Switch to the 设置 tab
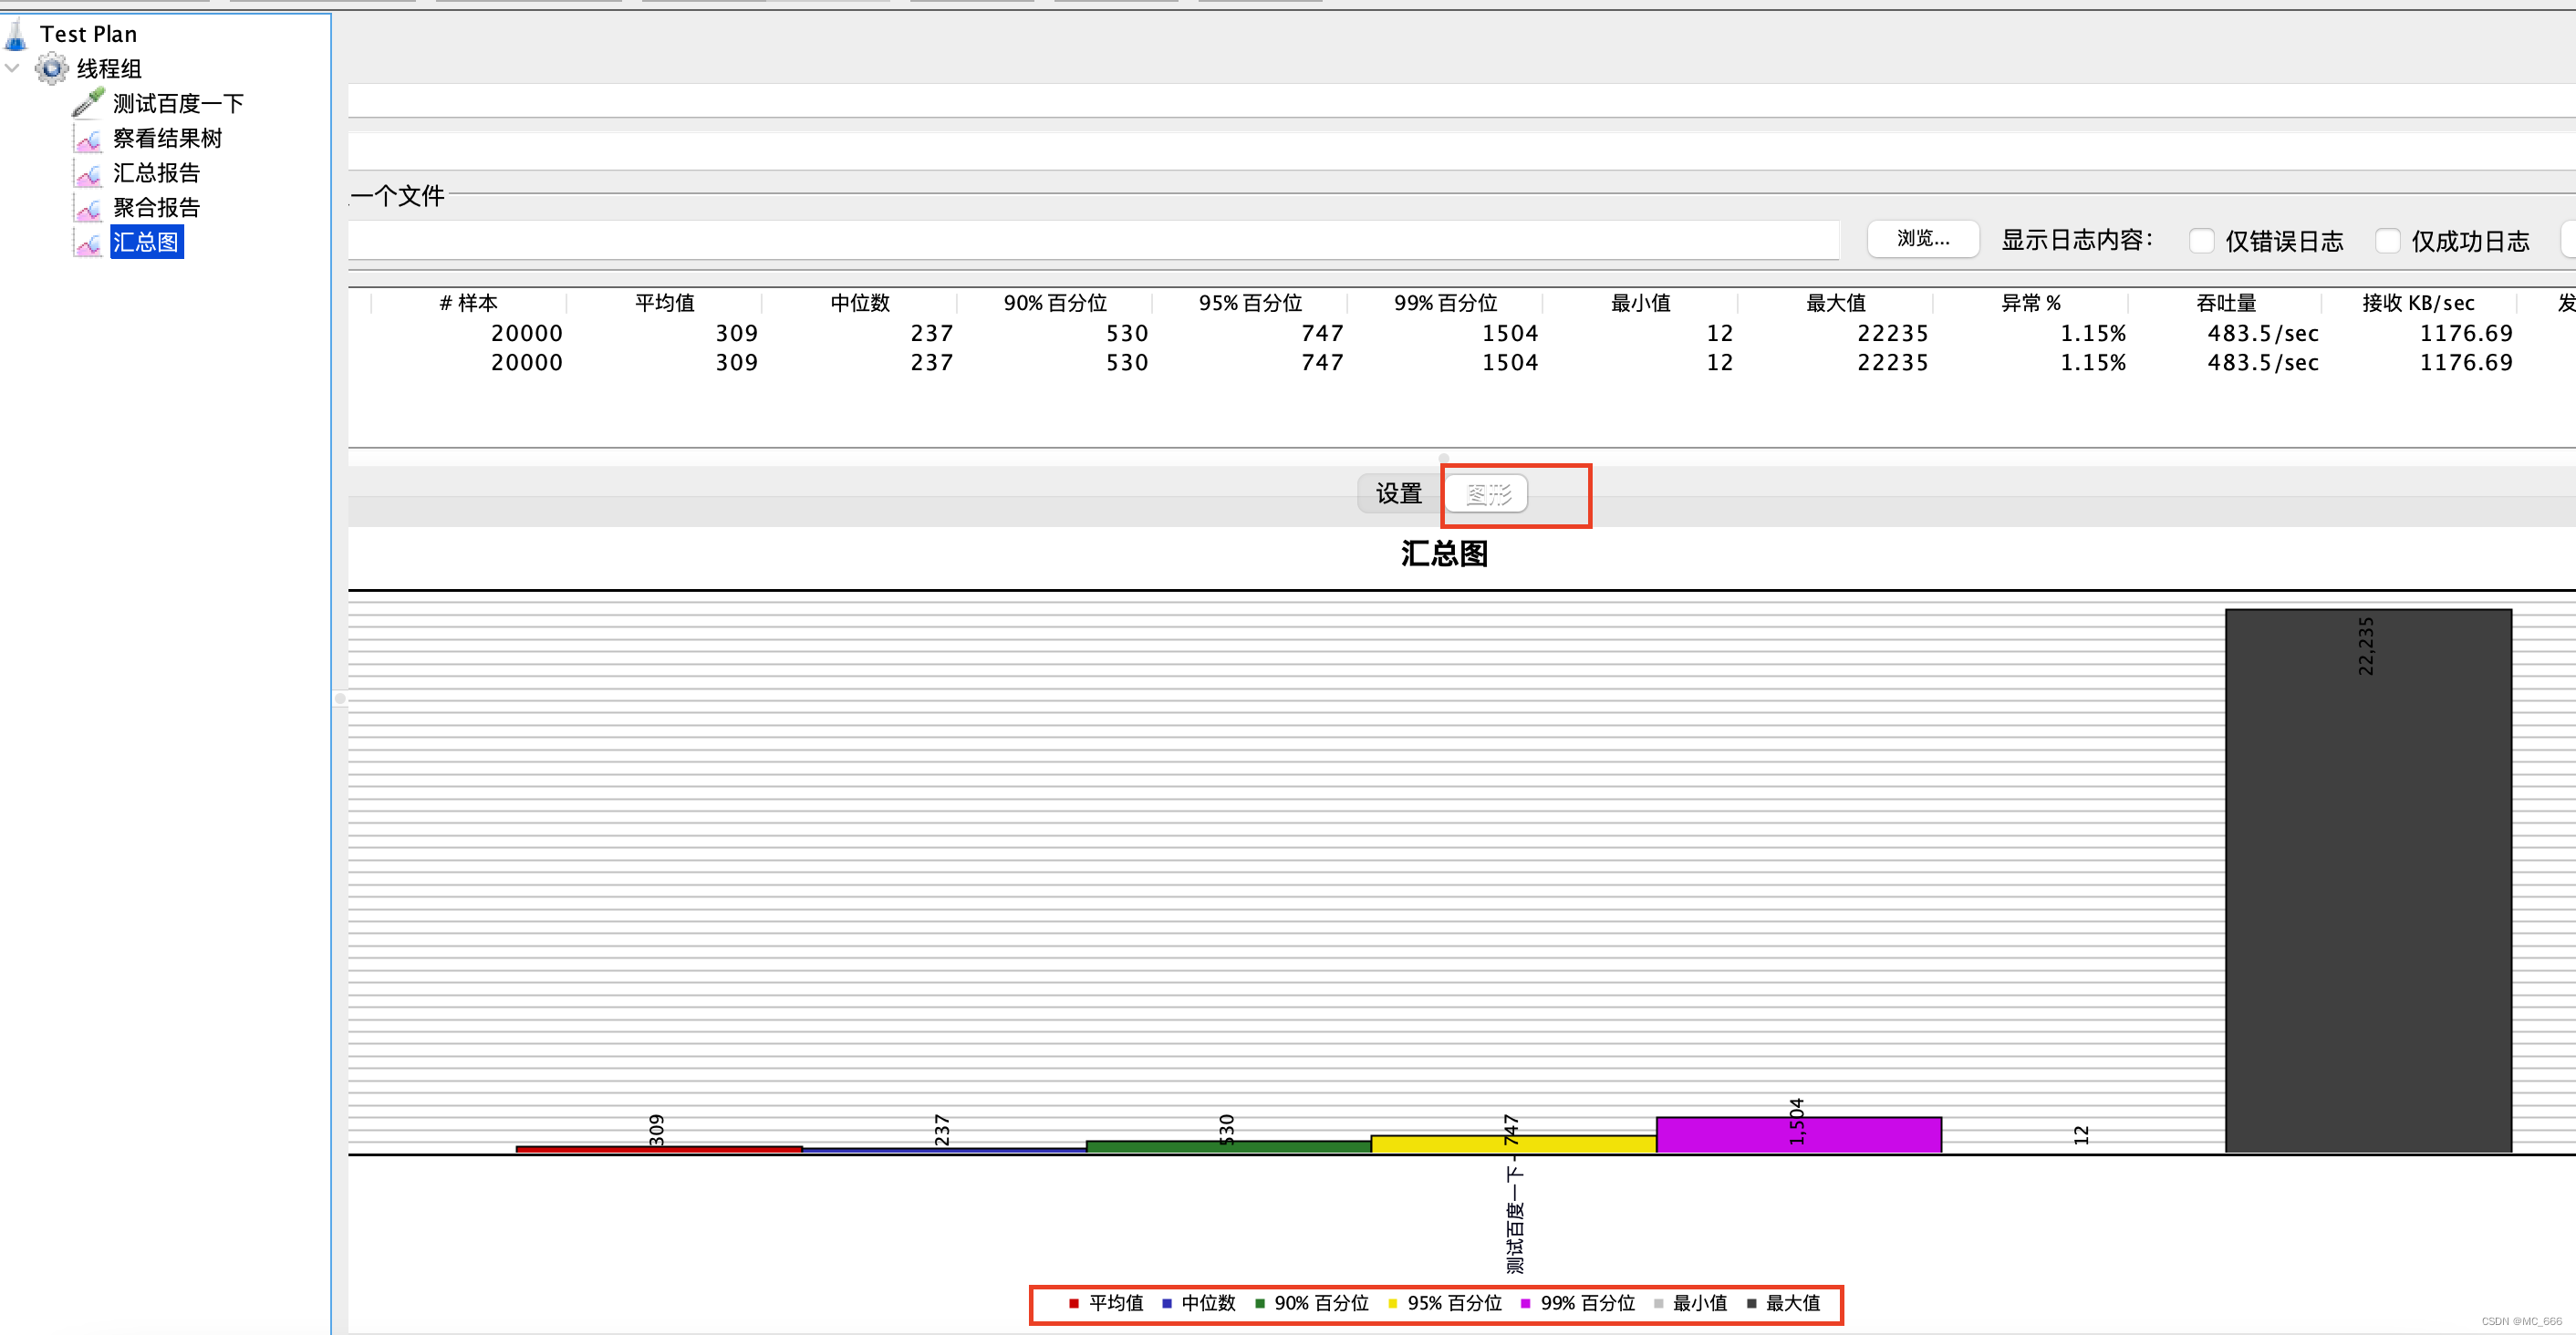 point(1398,494)
